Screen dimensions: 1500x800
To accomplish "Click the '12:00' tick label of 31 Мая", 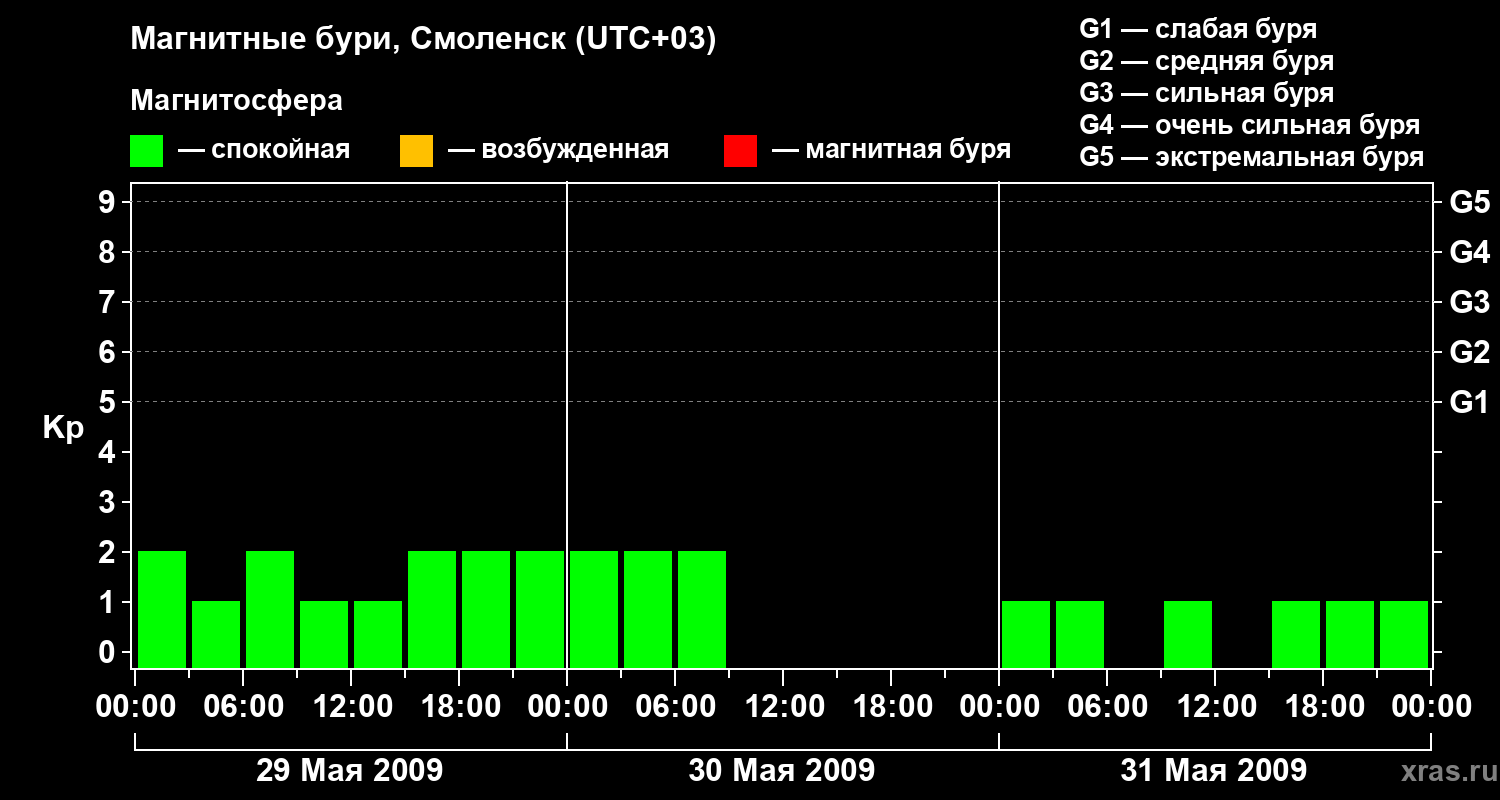I will (x=1215, y=707).
